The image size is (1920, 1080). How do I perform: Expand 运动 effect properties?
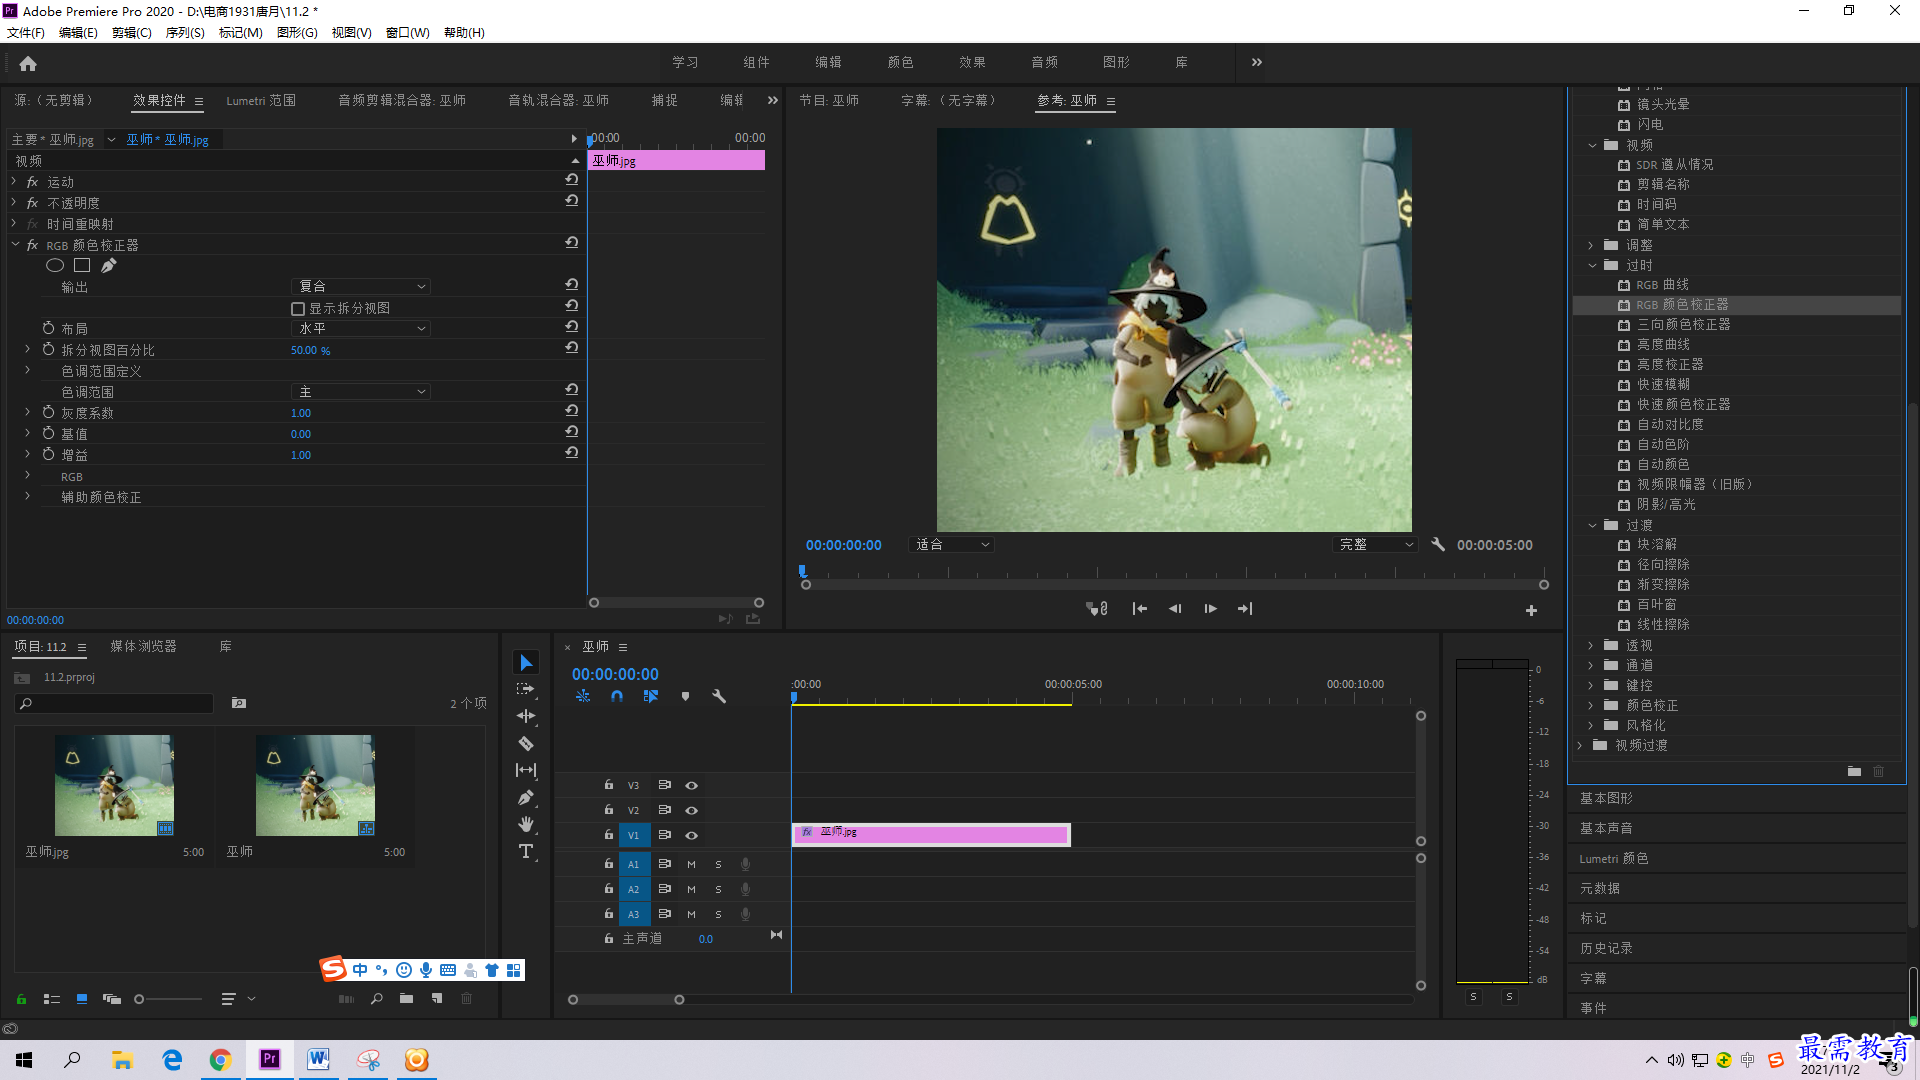14,182
